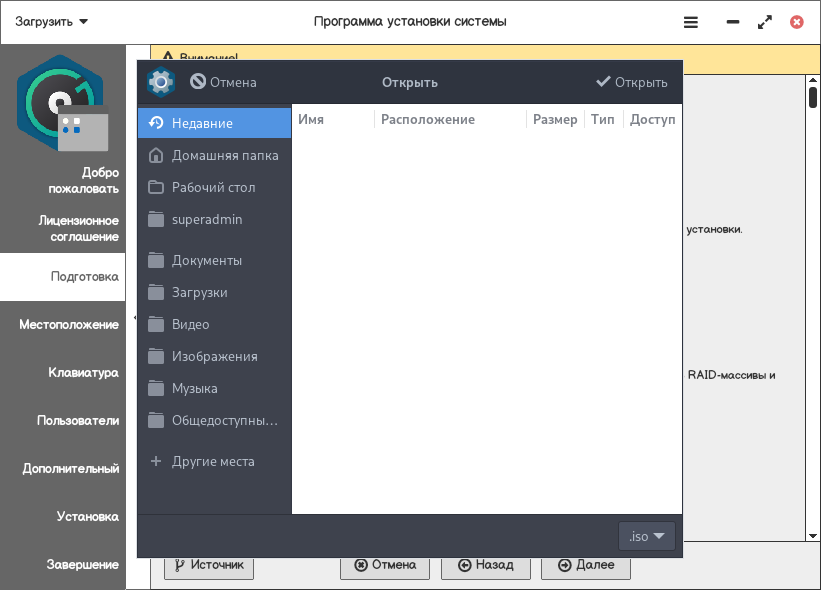The width and height of the screenshot is (821, 590).
Task: Open the Загрузить dropdown in the title bar
Action: point(52,21)
